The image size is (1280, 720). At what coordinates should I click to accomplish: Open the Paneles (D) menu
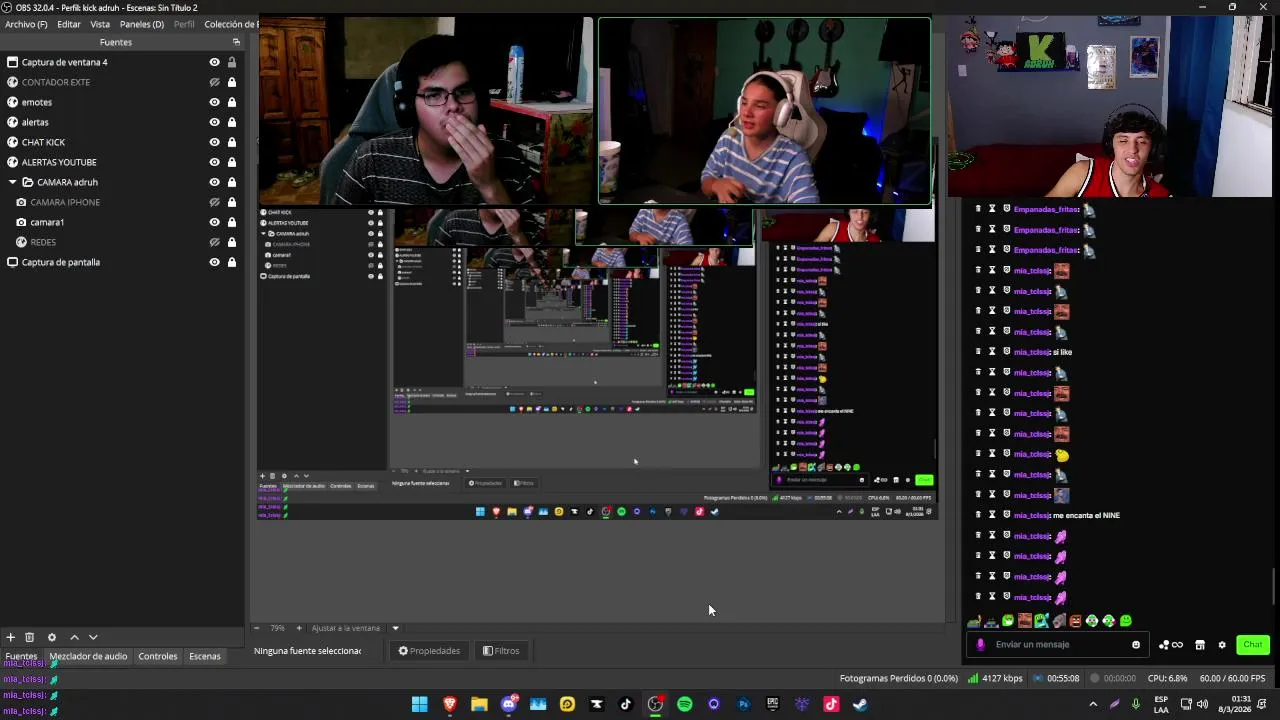142,24
